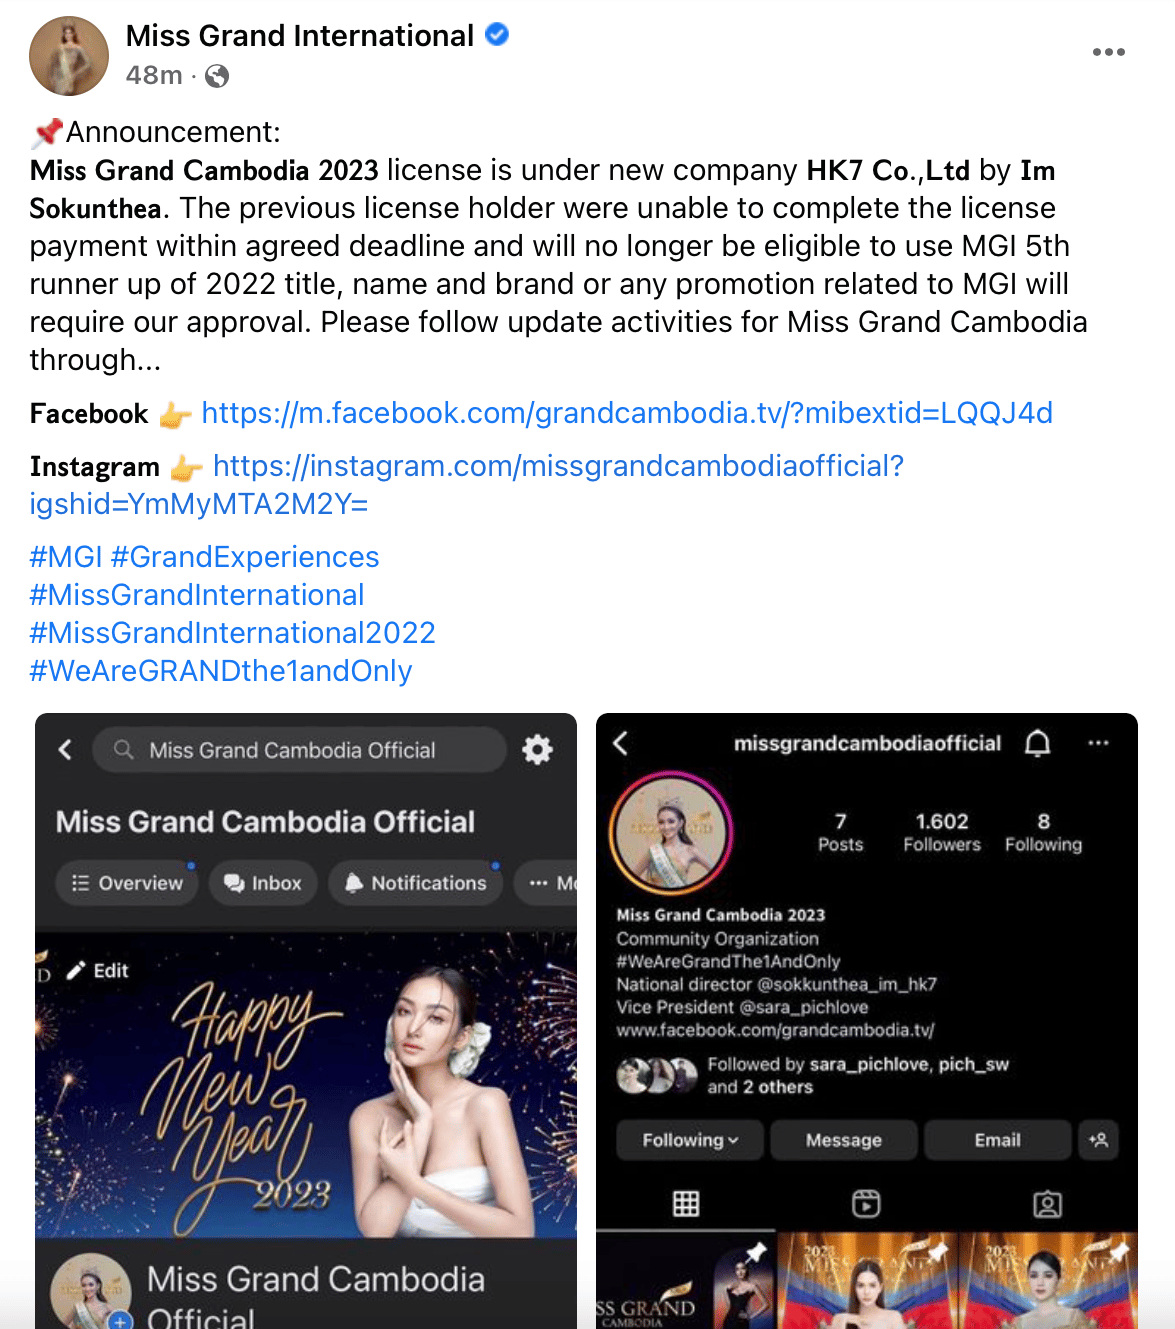Tap the back arrow beside the search bar
The image size is (1175, 1329).
(x=65, y=749)
